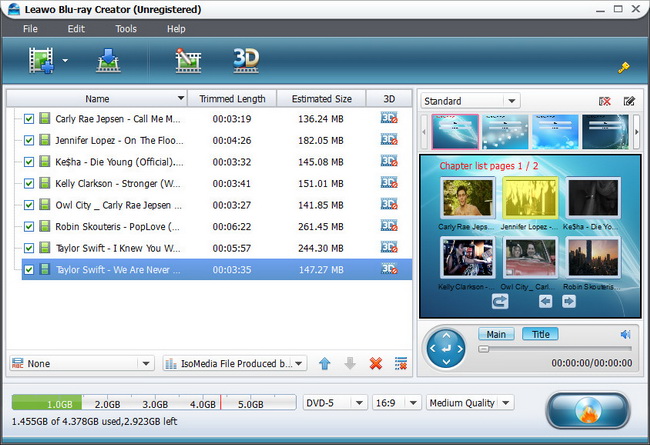Open the subtitle None dropdown
The image size is (650, 445).
(146, 364)
